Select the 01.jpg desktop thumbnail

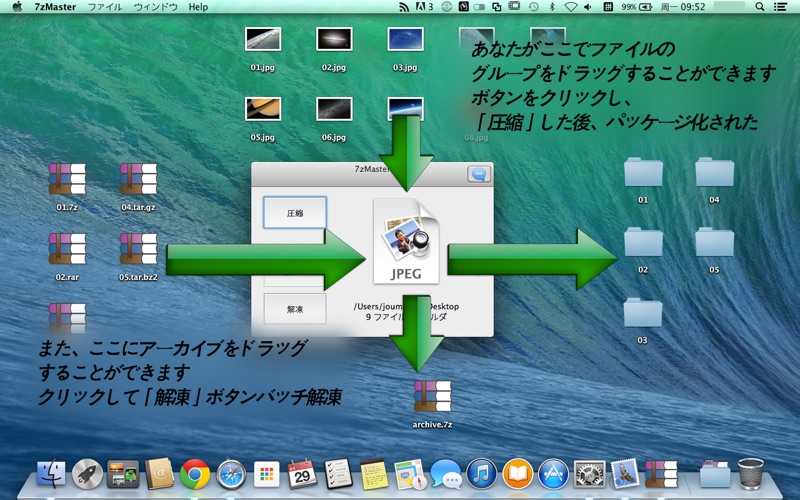(263, 39)
